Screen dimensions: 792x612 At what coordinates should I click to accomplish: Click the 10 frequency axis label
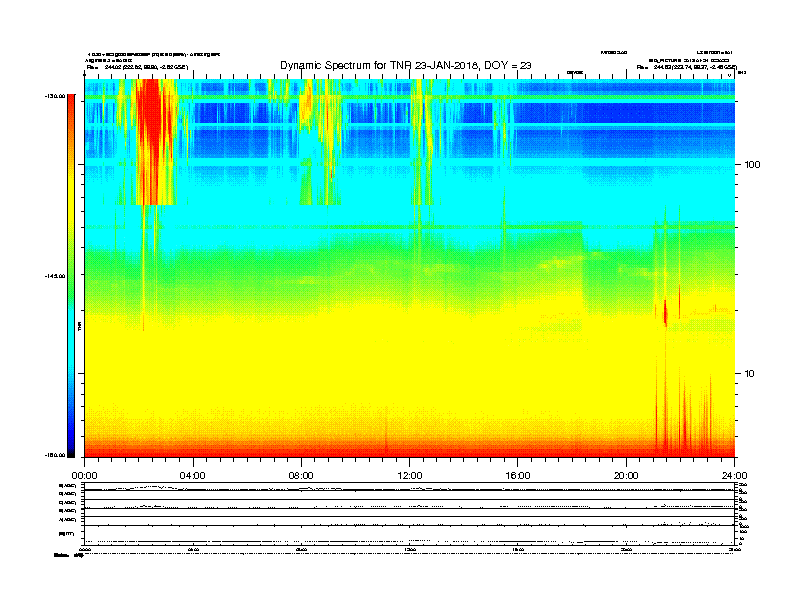750,374
